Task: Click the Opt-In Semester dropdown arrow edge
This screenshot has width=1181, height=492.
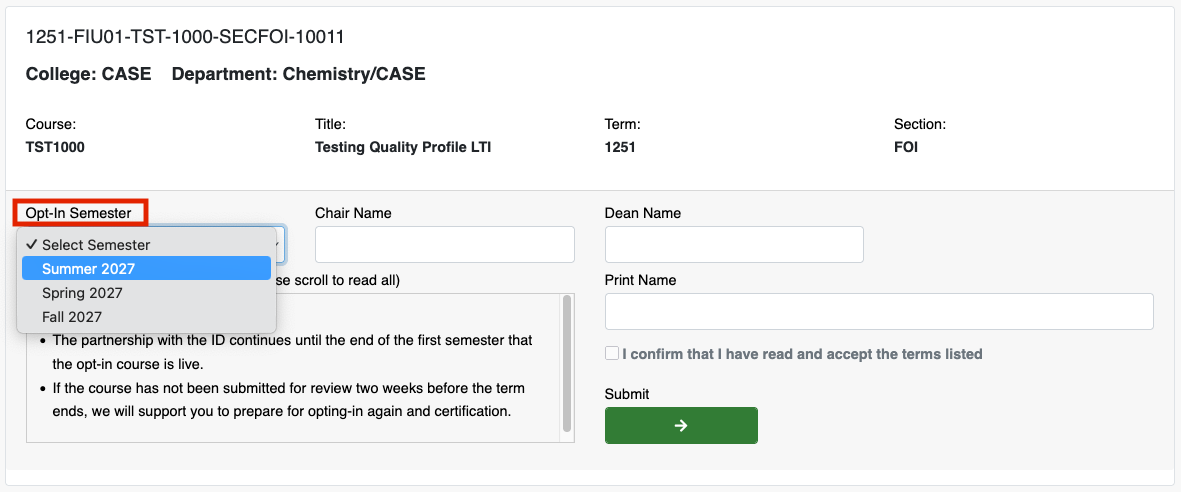Action: tap(280, 244)
